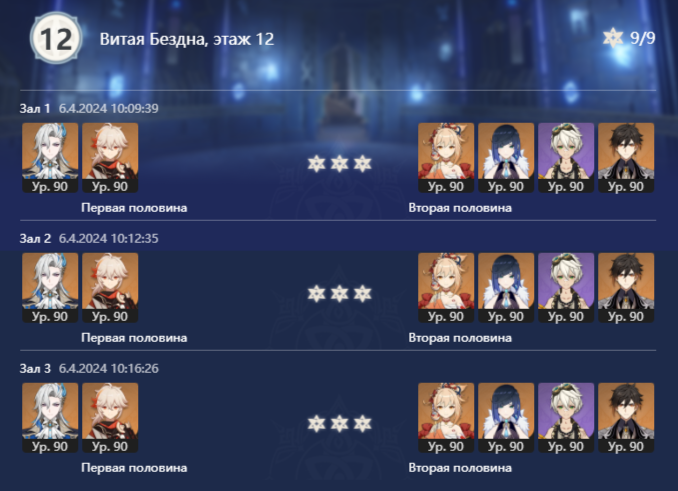
Task: Click Bennett portrait in Зал 1
Action: point(566,157)
